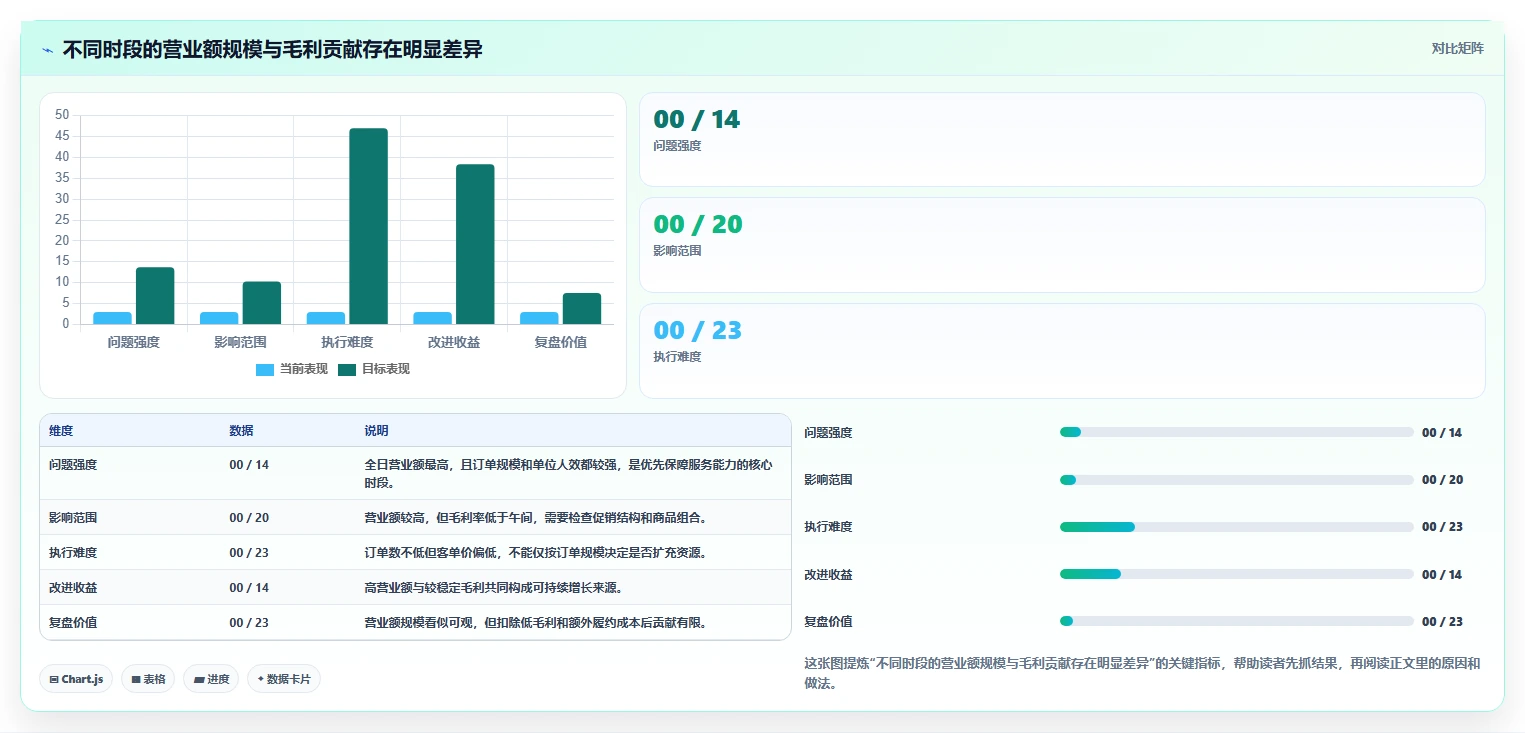1525x733 pixels.
Task: Click the description starting with 订单数不低
Action: tap(535, 553)
